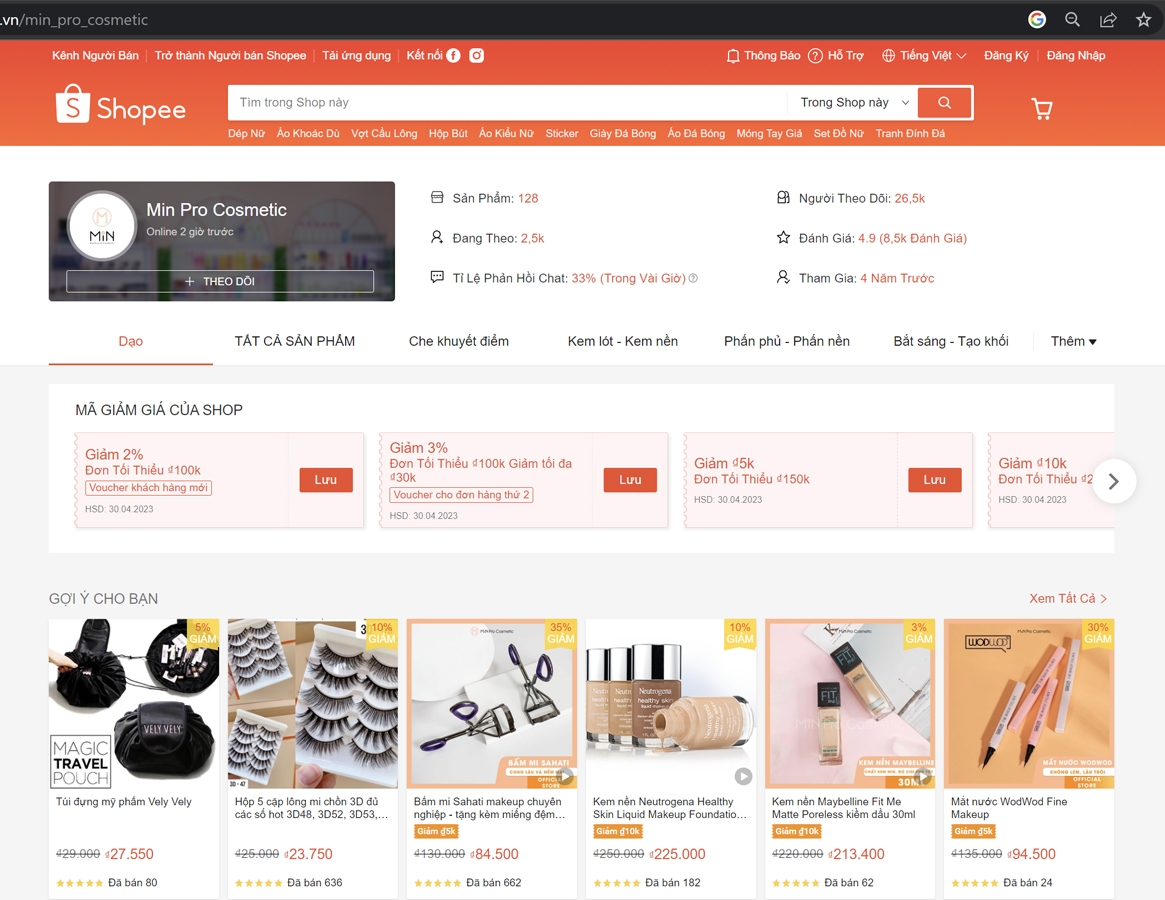Select the Dạo tab

pyautogui.click(x=131, y=341)
